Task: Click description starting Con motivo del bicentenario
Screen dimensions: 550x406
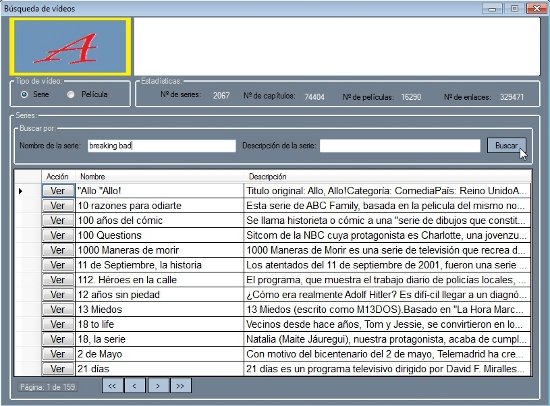Action: [x=387, y=354]
